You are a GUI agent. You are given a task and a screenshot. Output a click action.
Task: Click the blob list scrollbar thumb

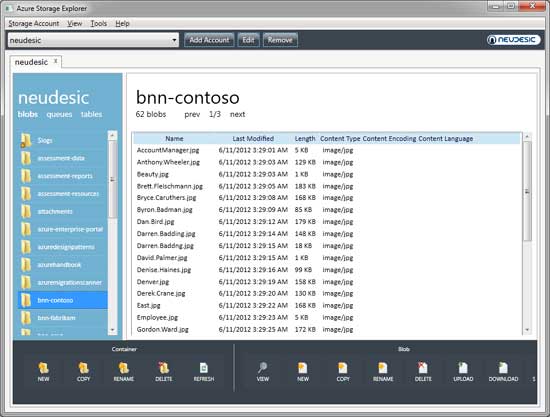pyautogui.click(x=527, y=191)
